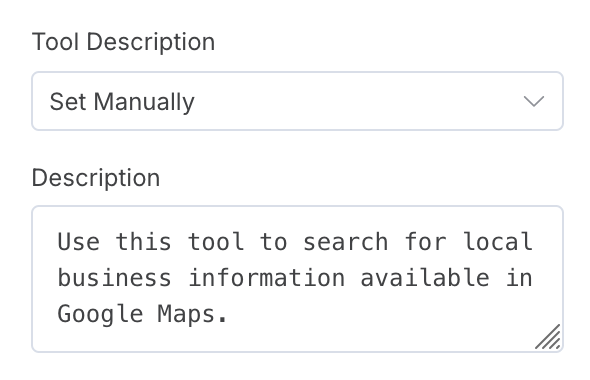Place cursor on the word 'local'
590x380 pixels.
point(497,242)
